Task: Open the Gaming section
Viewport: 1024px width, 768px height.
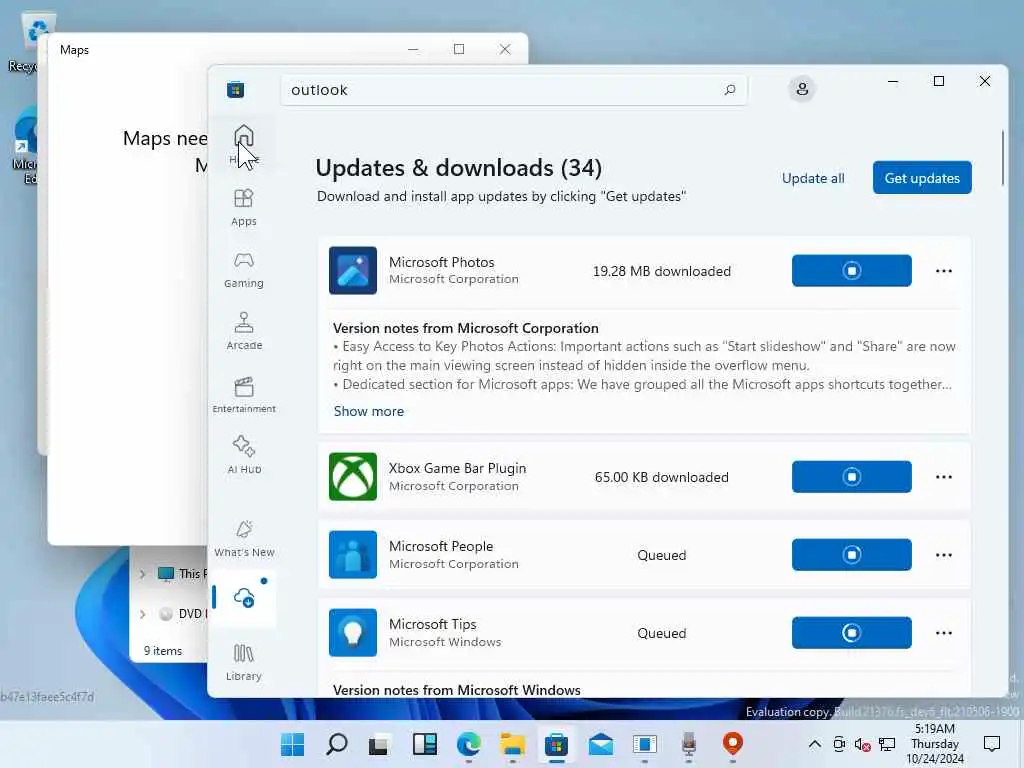Action: (x=244, y=270)
